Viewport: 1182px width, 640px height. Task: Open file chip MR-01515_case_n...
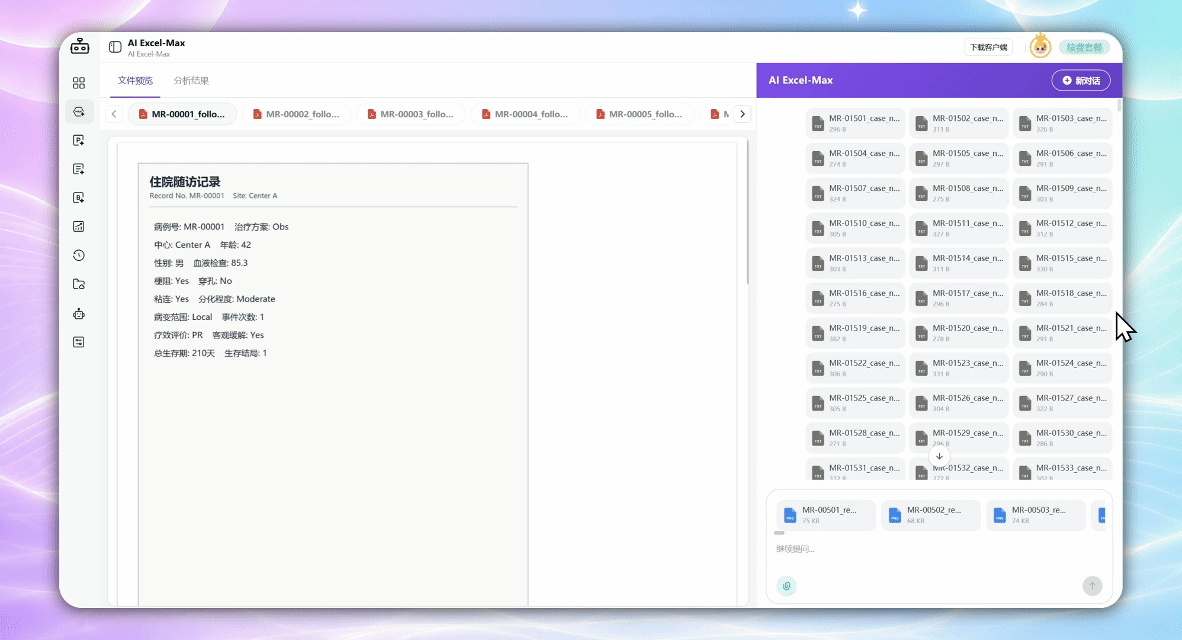(1061, 262)
